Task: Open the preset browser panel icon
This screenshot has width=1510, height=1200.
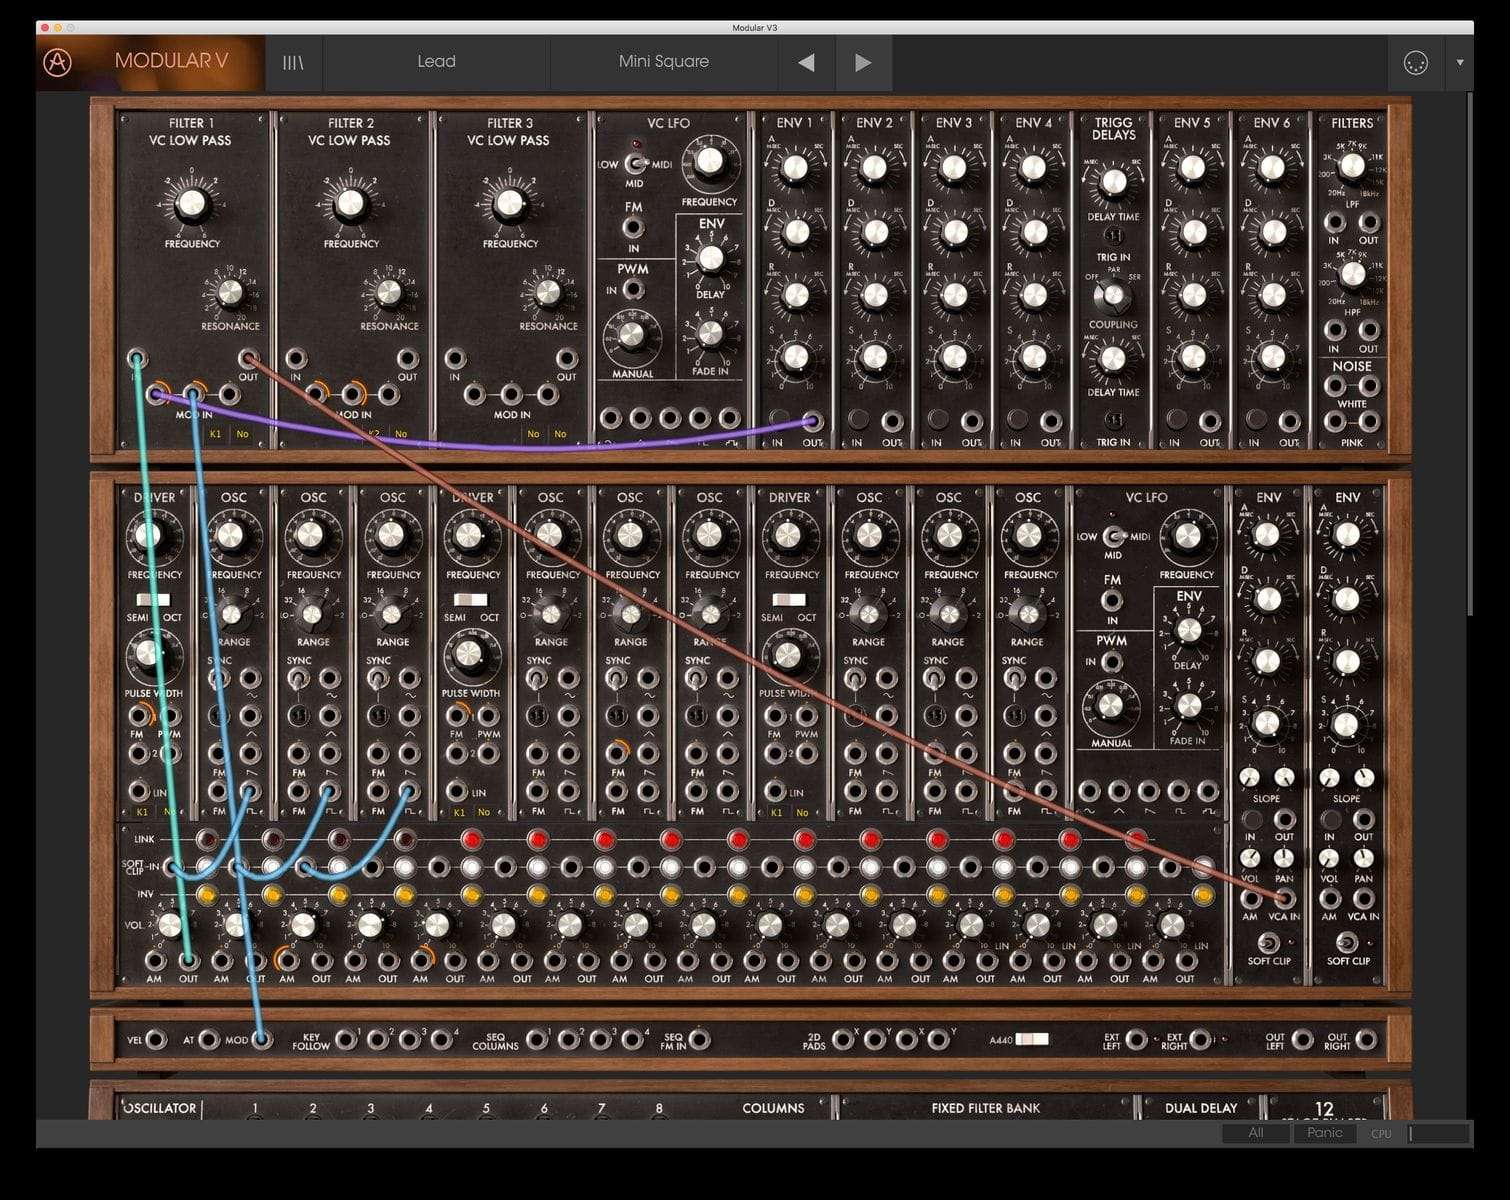Action: 293,62
